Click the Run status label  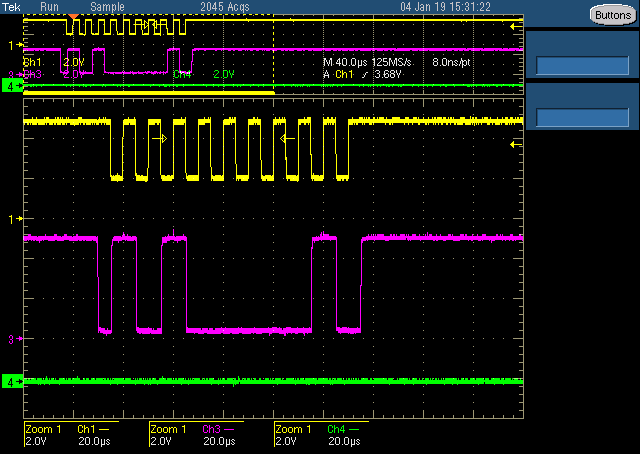pos(49,7)
